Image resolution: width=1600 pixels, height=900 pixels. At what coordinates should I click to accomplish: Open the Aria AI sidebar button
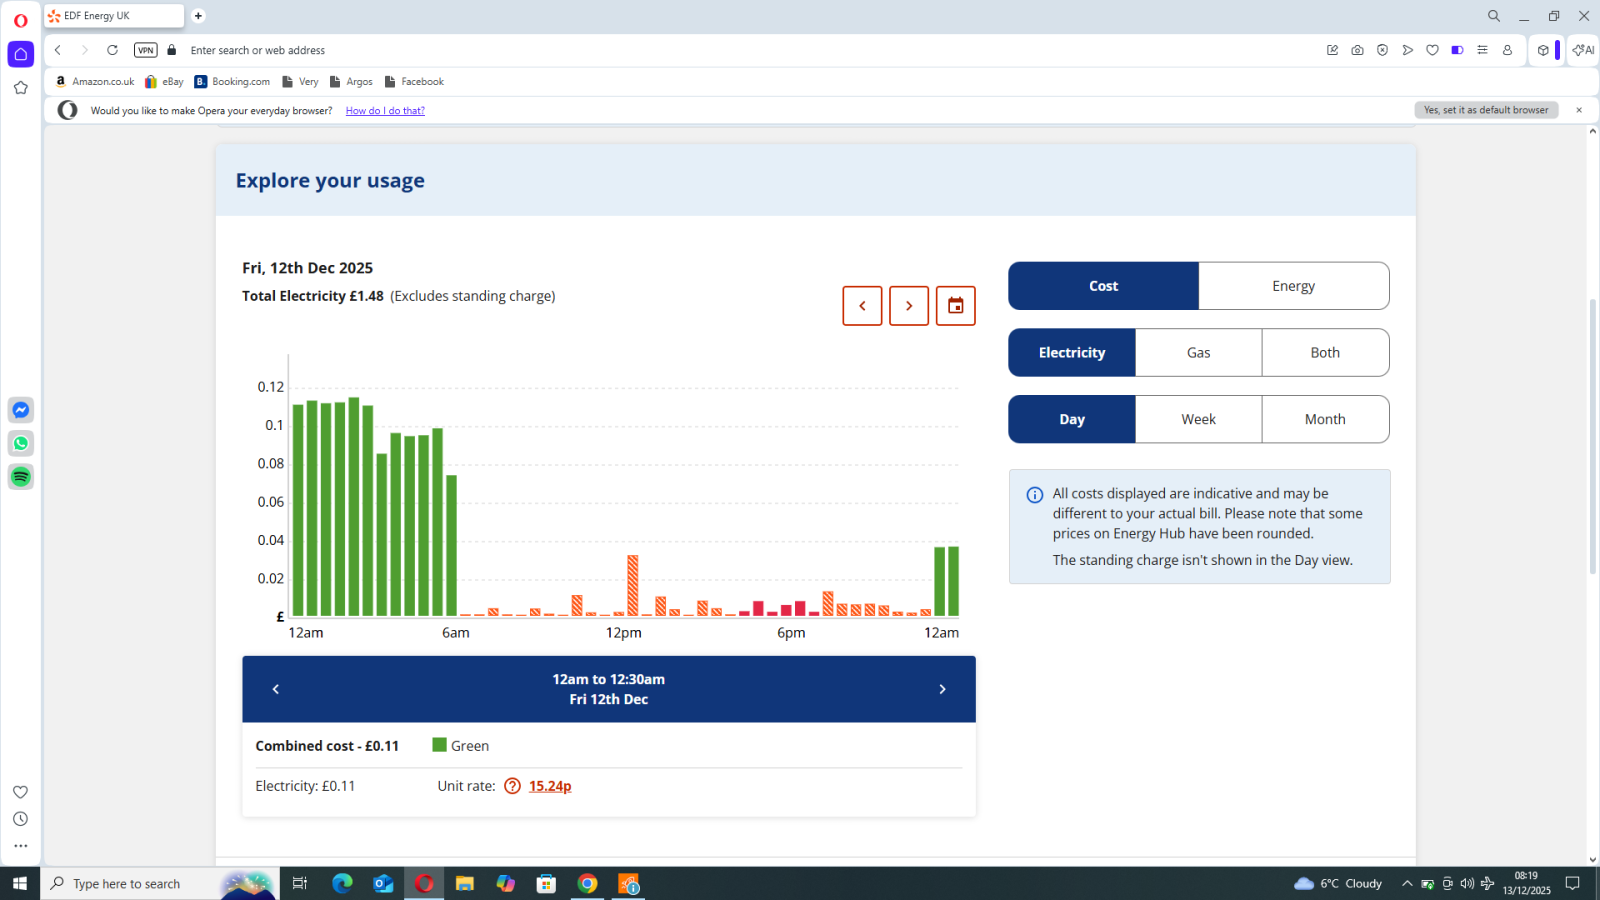(x=1583, y=50)
